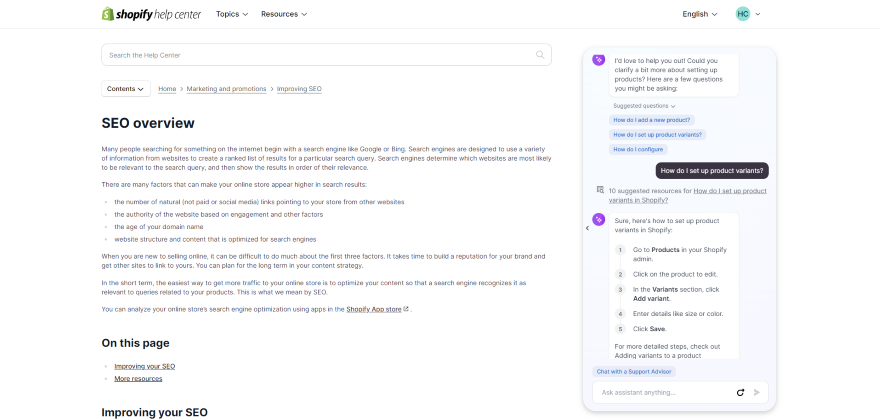This screenshot has height=420, width=880.
Task: Click the SEO overview heading
Action: click(148, 123)
